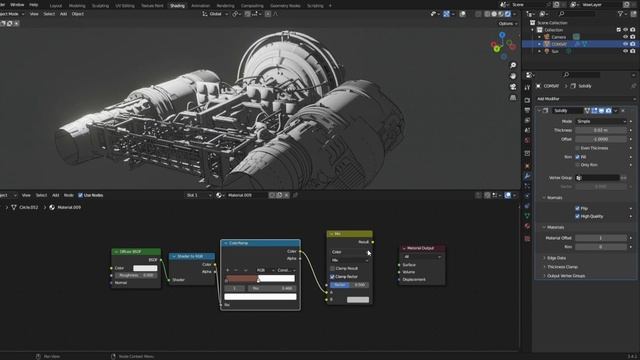Hide COMSAT with eye icon in outliner
The image size is (640, 360).
(x=625, y=44)
